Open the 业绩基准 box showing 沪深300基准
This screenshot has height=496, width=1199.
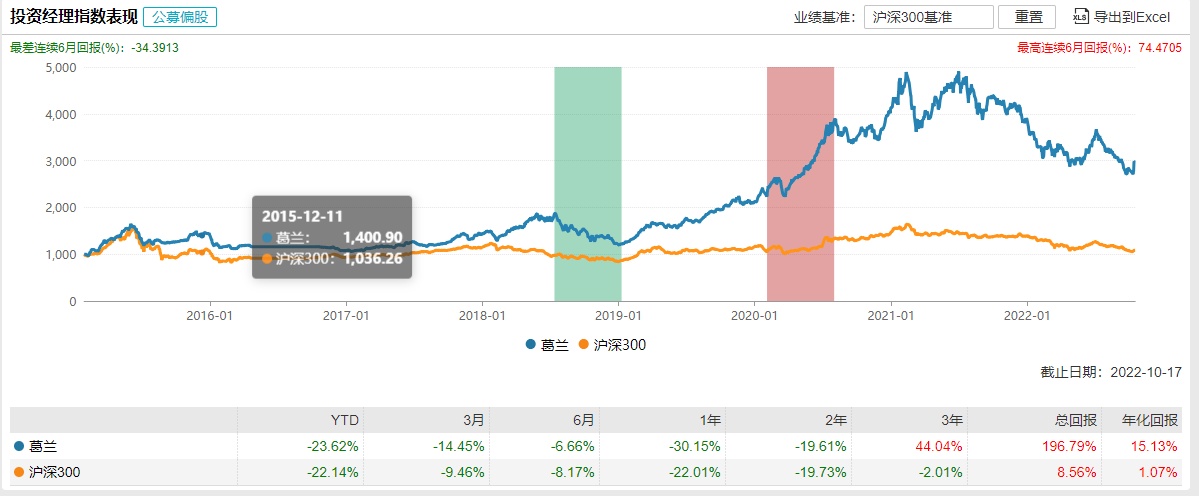point(929,17)
